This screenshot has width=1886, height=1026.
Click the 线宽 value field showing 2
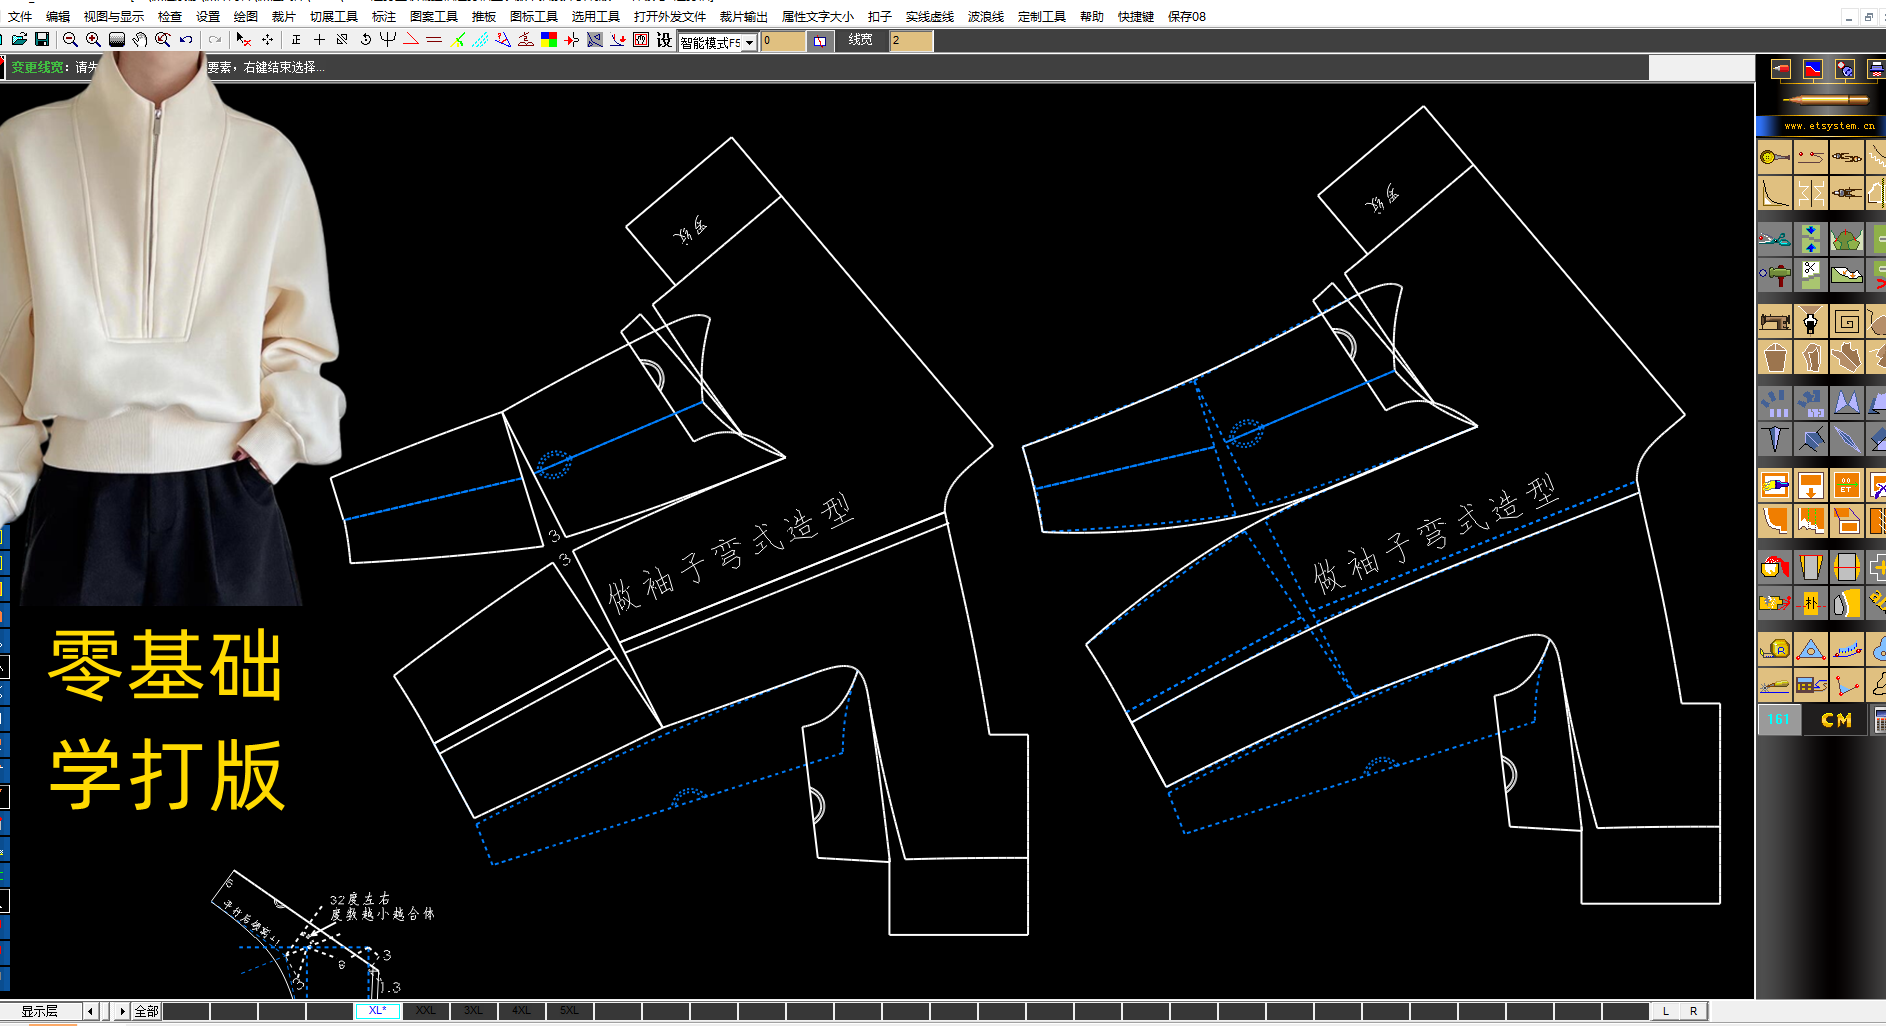click(x=911, y=41)
